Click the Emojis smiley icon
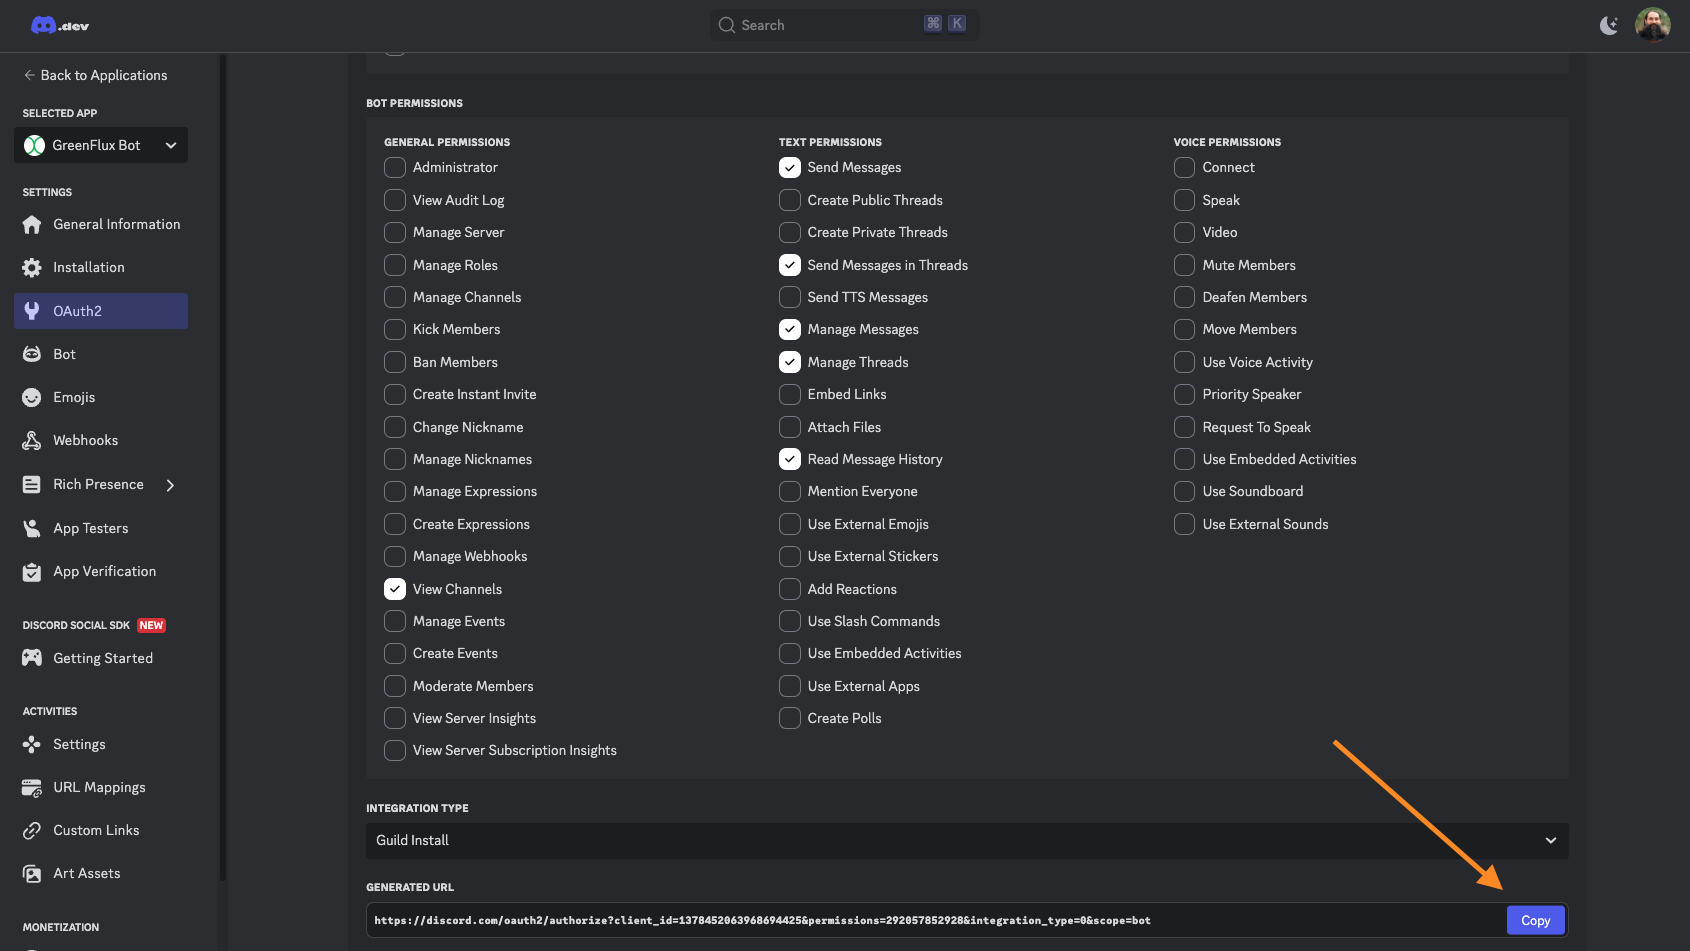 click(32, 397)
